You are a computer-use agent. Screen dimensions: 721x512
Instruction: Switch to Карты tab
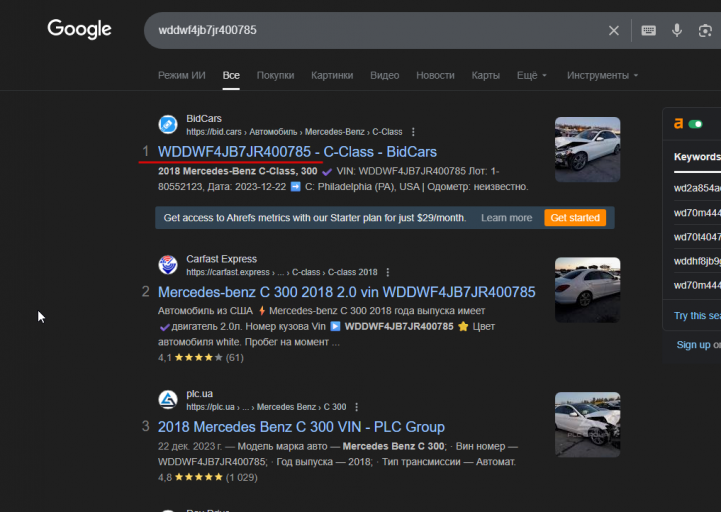point(485,75)
